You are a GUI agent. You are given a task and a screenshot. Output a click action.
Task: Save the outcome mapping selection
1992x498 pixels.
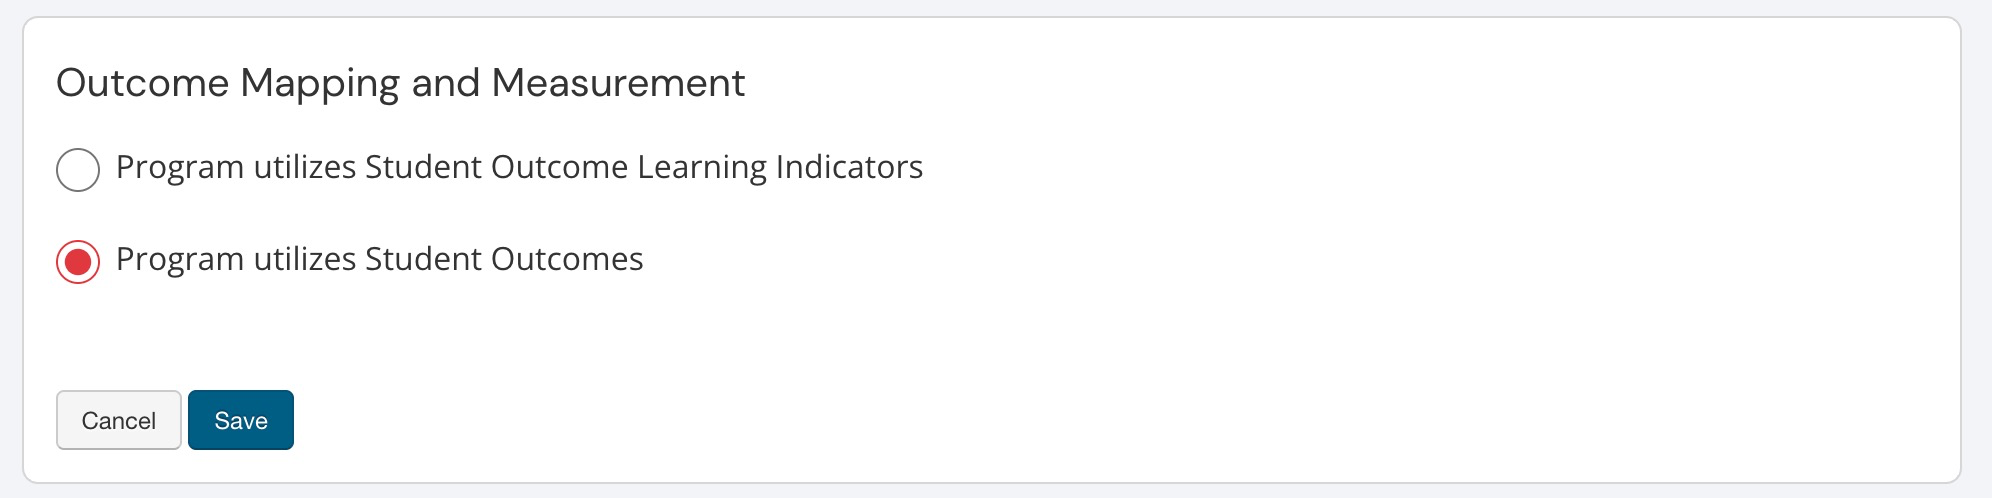240,420
